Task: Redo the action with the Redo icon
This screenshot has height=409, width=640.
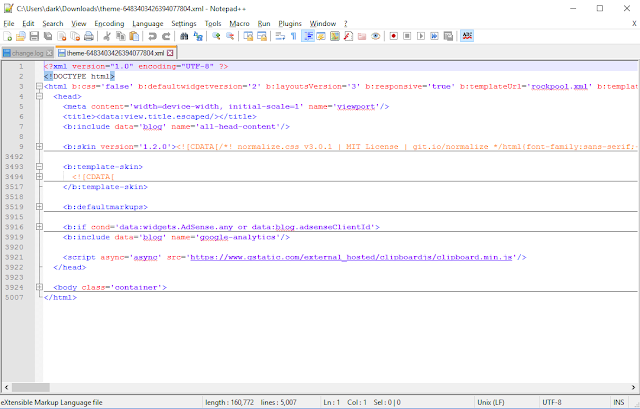Action: [x=166, y=36]
